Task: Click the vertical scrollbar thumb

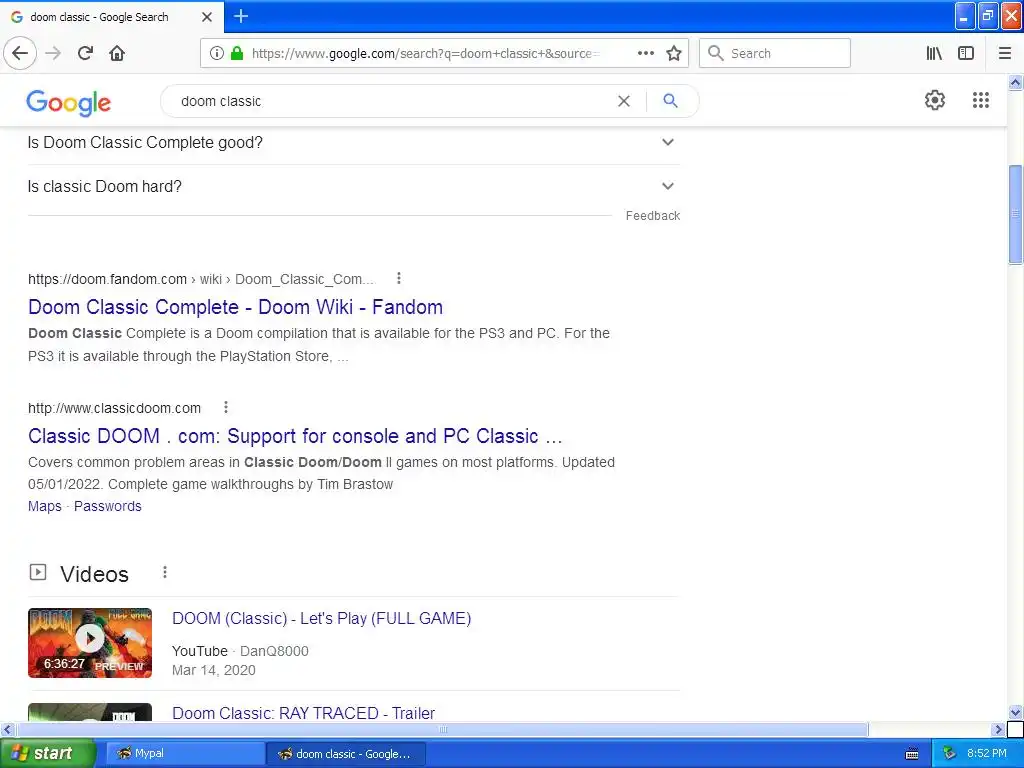Action: (x=1015, y=214)
